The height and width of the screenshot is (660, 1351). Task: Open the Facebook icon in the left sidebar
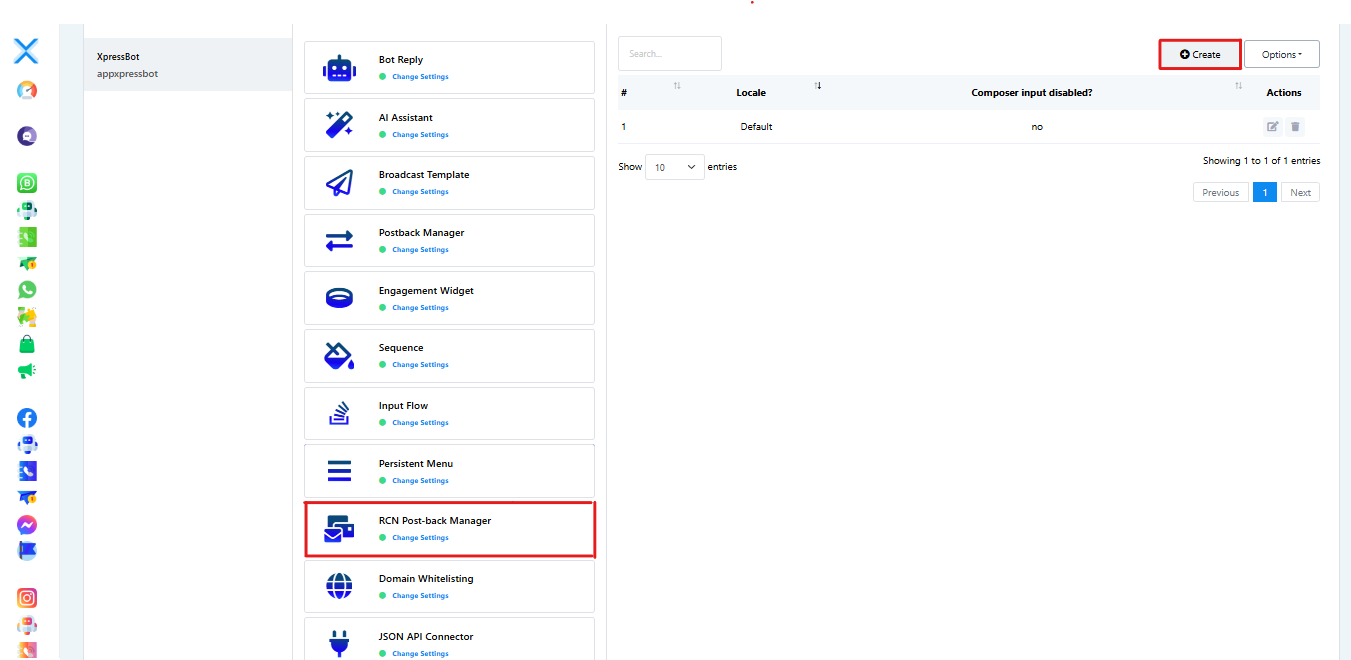click(27, 418)
